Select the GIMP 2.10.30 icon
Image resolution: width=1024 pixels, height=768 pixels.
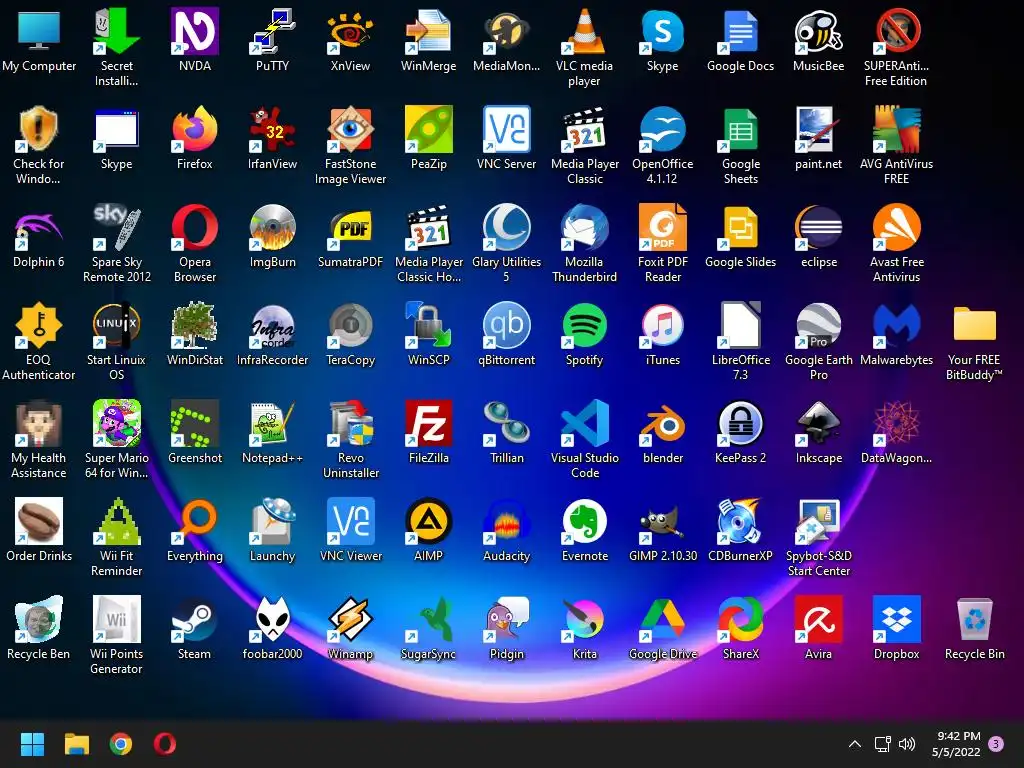point(662,521)
